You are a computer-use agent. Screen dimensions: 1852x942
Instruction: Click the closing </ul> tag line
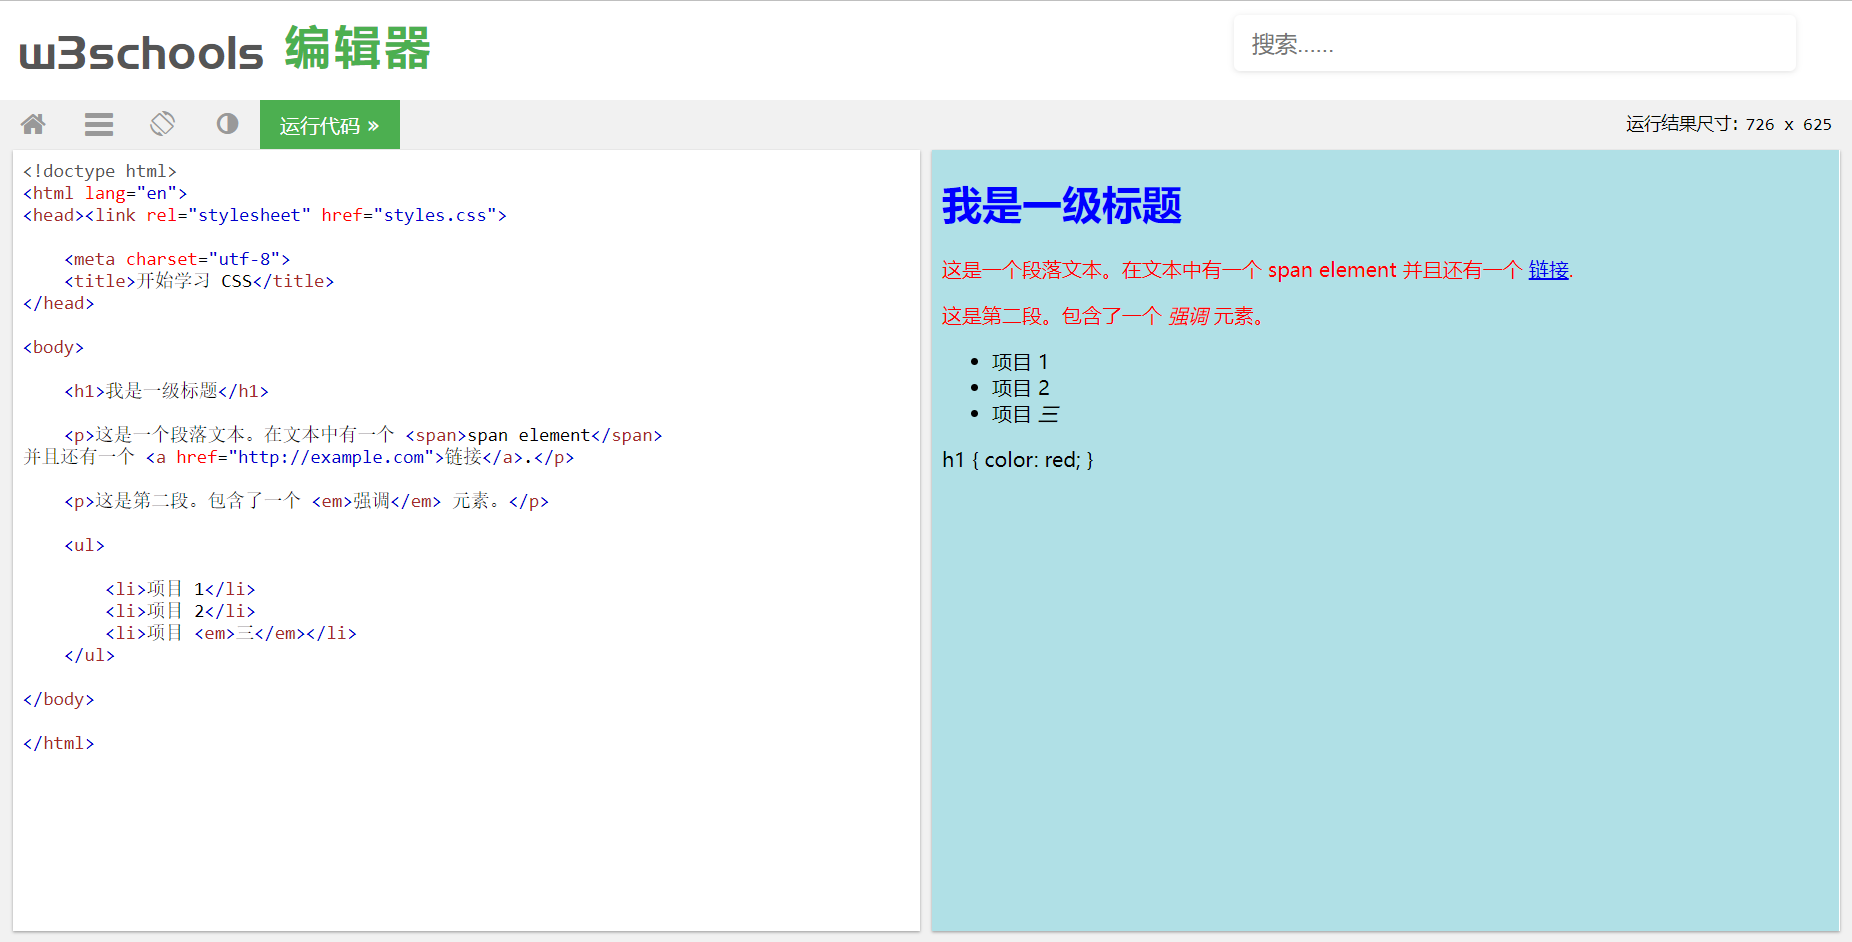(89, 655)
